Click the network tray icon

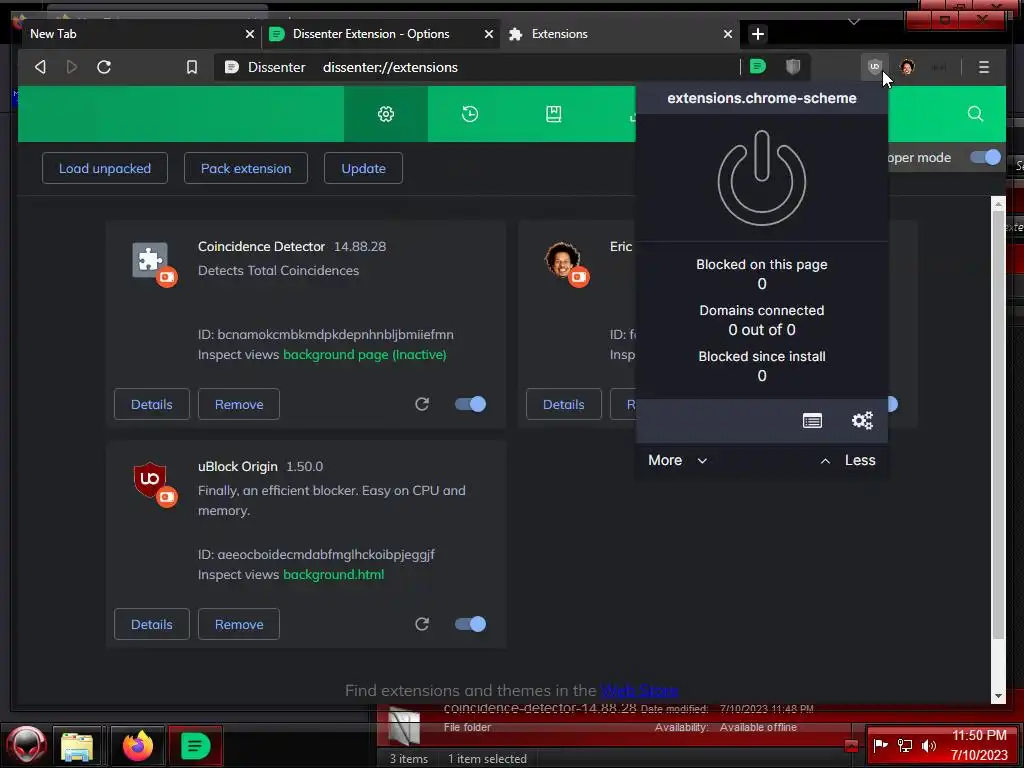[905, 745]
